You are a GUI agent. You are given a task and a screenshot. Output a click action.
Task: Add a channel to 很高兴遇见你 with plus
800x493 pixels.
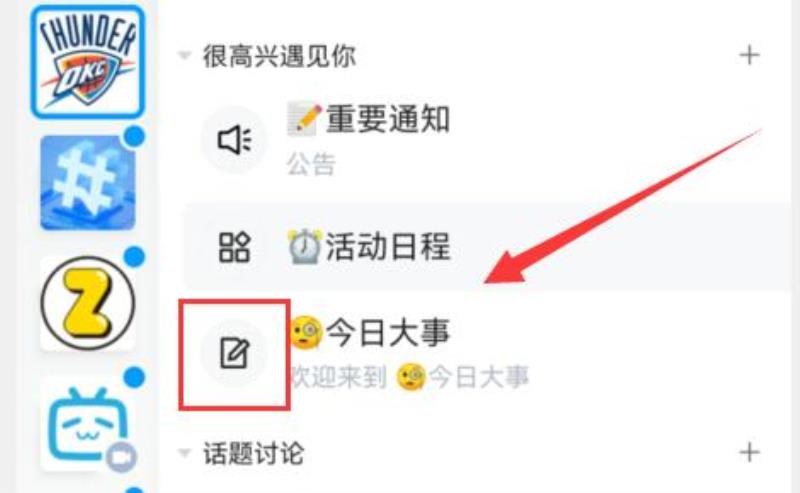tap(749, 55)
